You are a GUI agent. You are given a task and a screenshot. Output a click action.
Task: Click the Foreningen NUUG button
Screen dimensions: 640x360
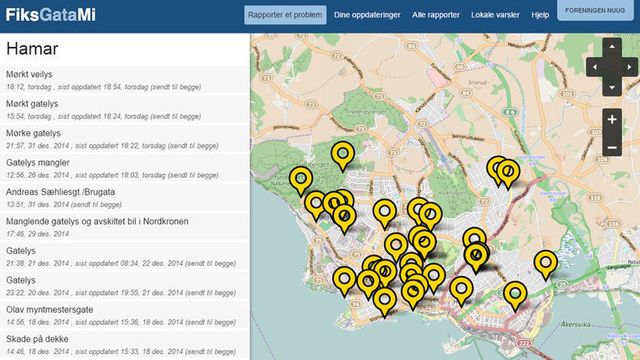(x=595, y=10)
